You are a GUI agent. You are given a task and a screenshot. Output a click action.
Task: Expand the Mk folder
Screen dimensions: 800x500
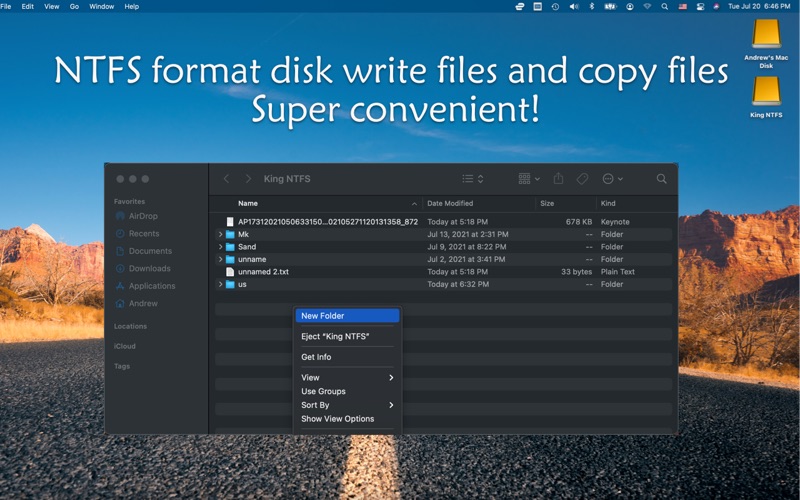[x=220, y=234]
